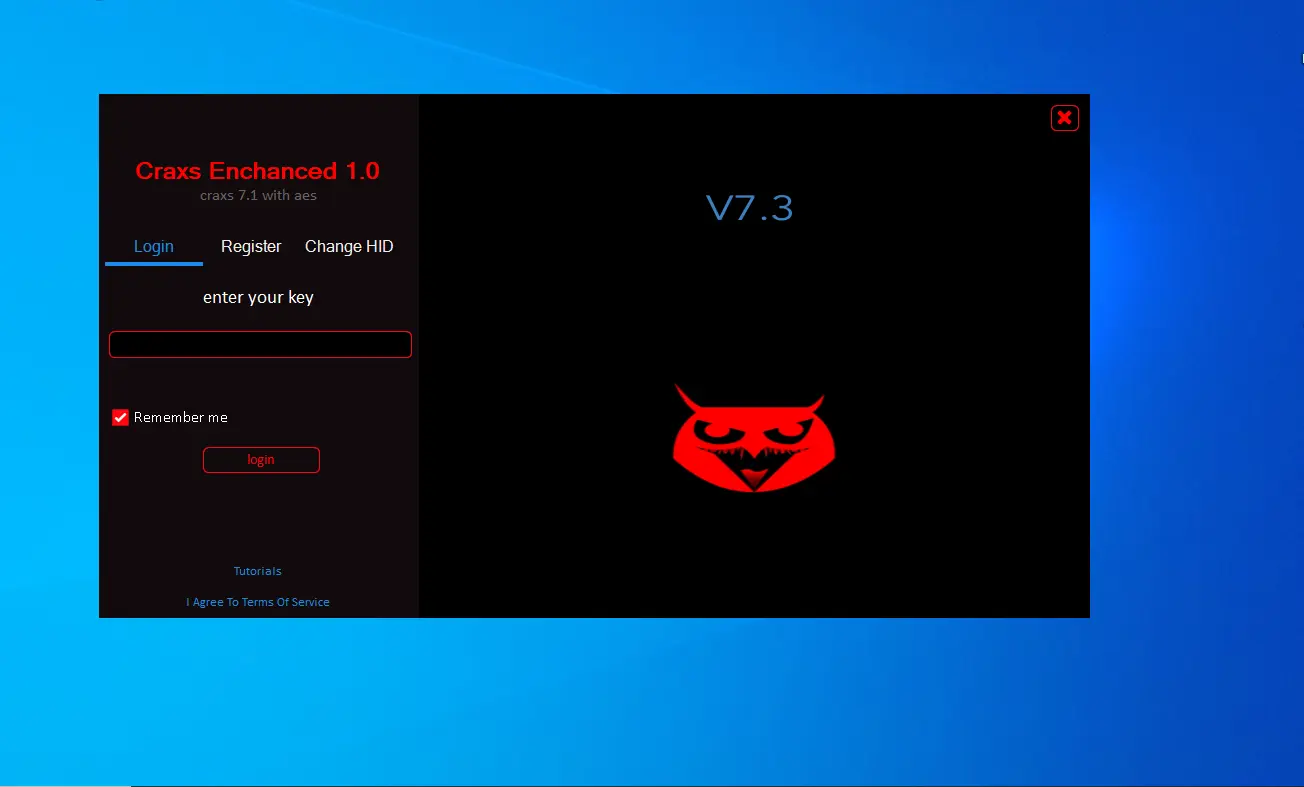The image size is (1304, 787).
Task: Close the Craxs window with red X
Action: click(x=1065, y=118)
